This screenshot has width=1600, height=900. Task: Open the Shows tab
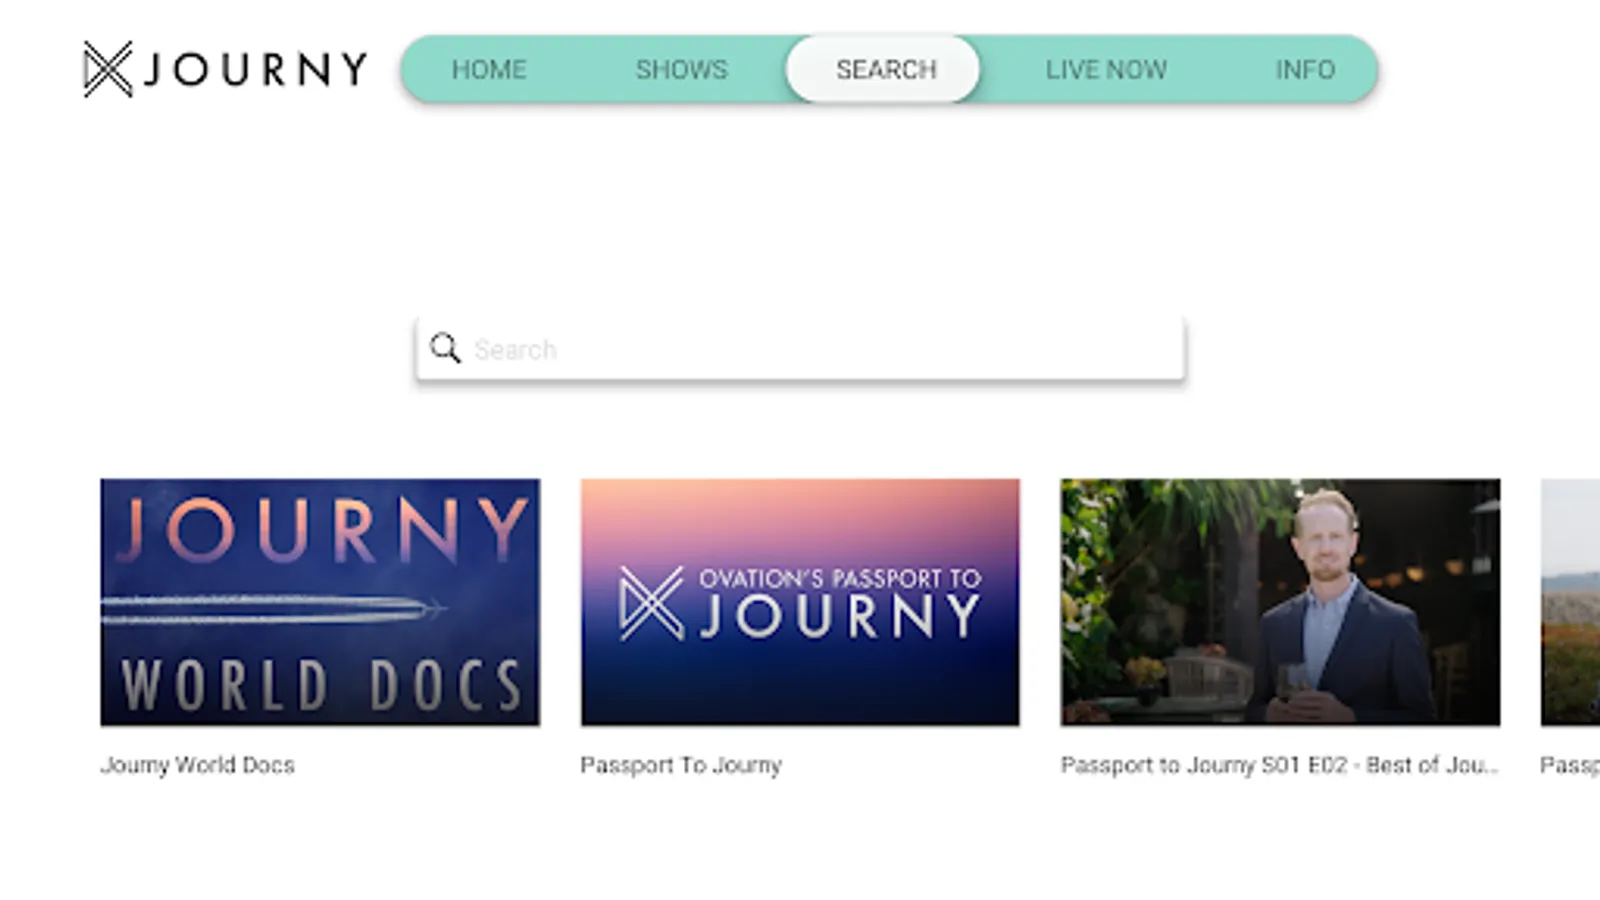(682, 69)
